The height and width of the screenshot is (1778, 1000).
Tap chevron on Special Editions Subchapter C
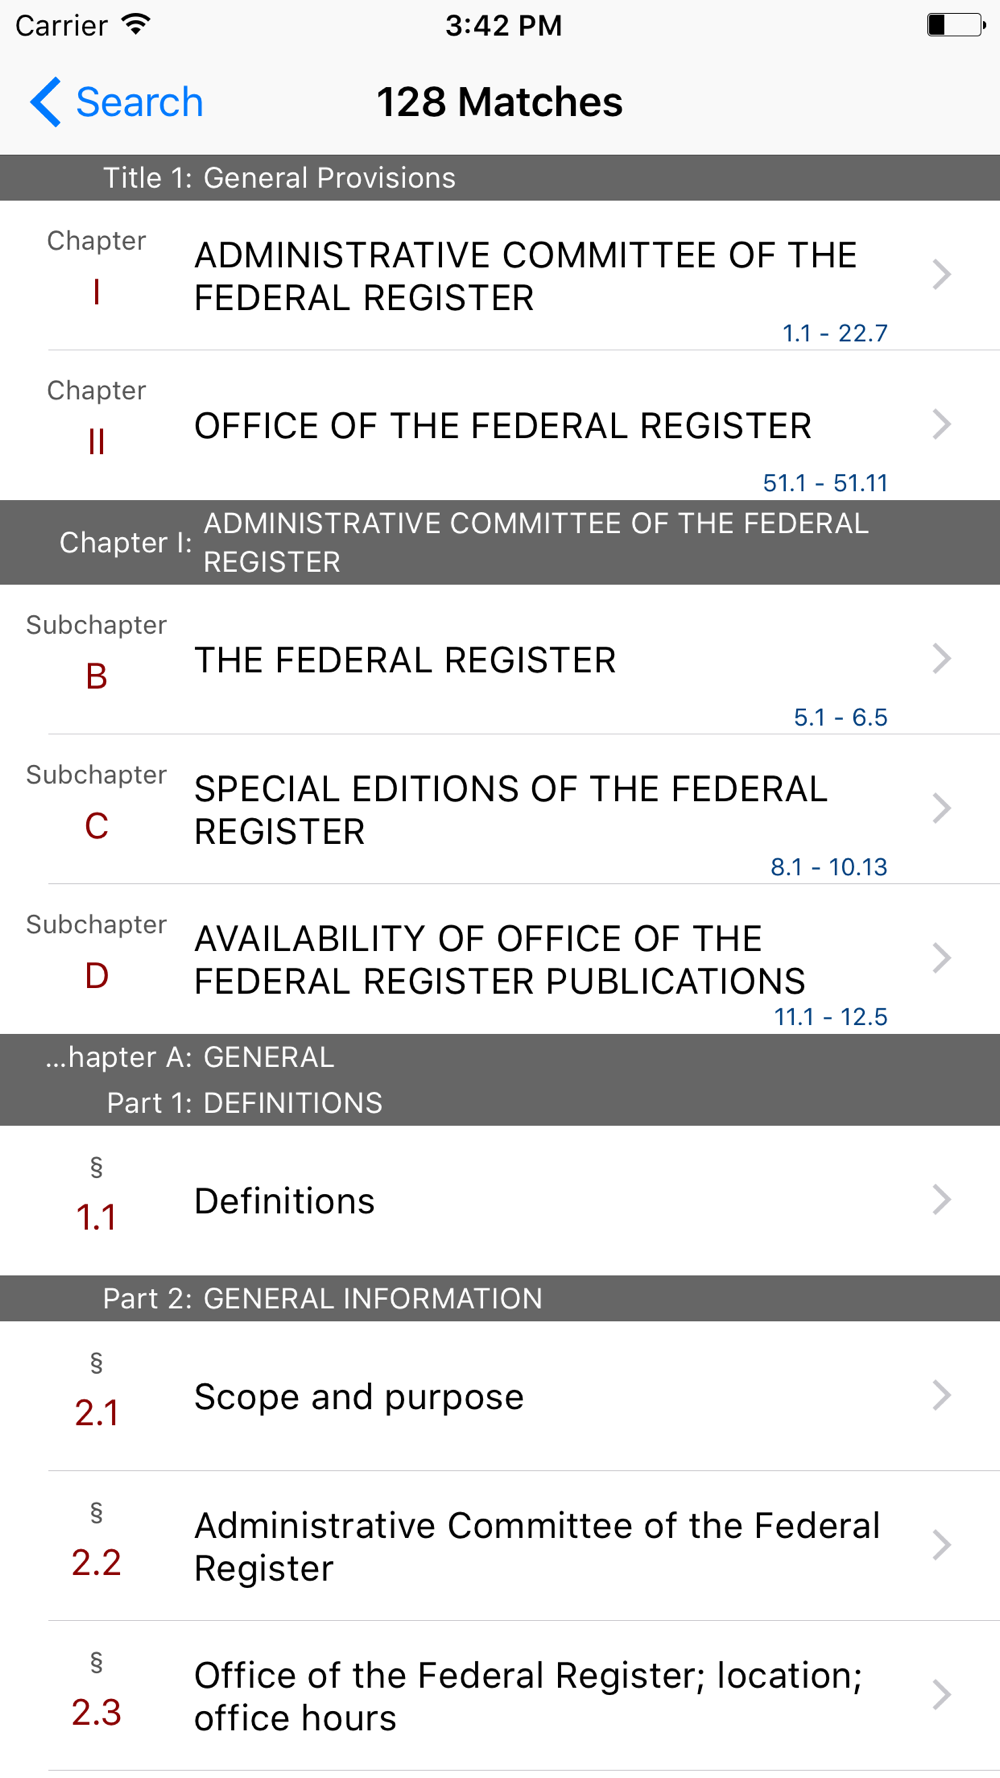click(941, 808)
